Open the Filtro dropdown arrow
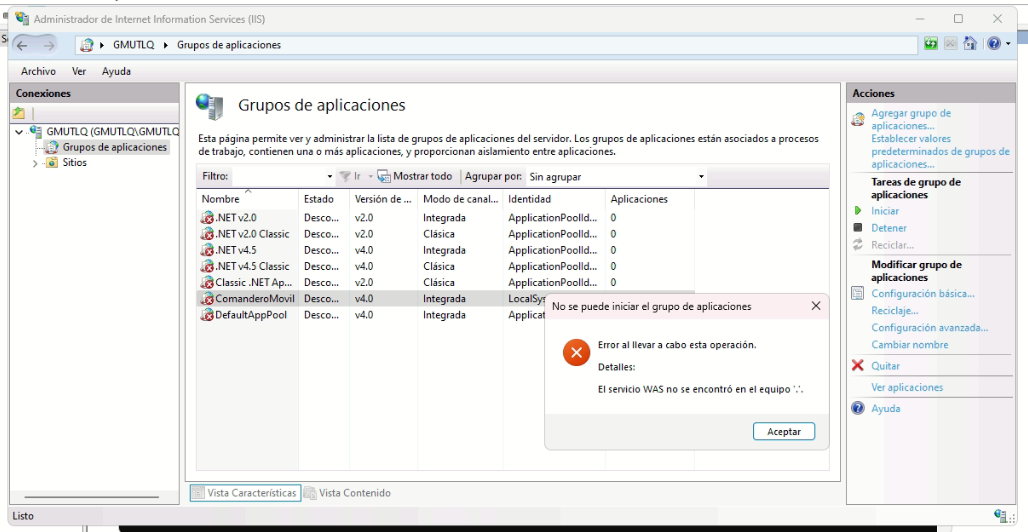Screen dimensions: 1028x532 click(329, 176)
